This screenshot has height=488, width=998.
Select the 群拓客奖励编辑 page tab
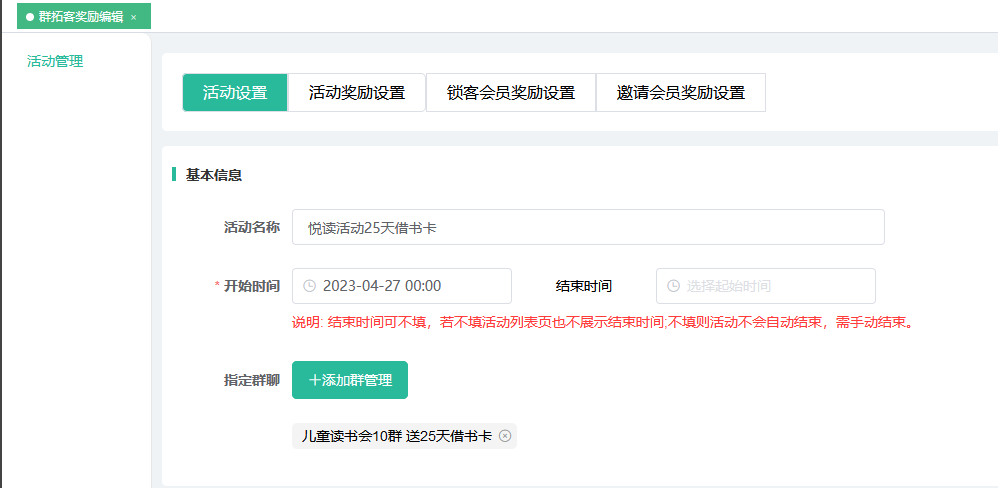point(81,17)
